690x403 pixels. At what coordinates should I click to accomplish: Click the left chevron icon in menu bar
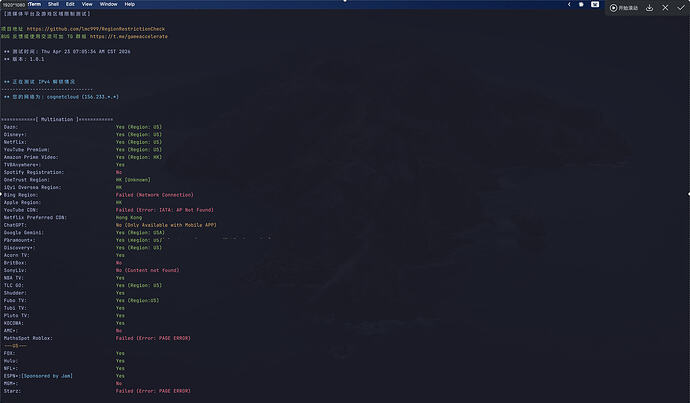pos(569,4)
